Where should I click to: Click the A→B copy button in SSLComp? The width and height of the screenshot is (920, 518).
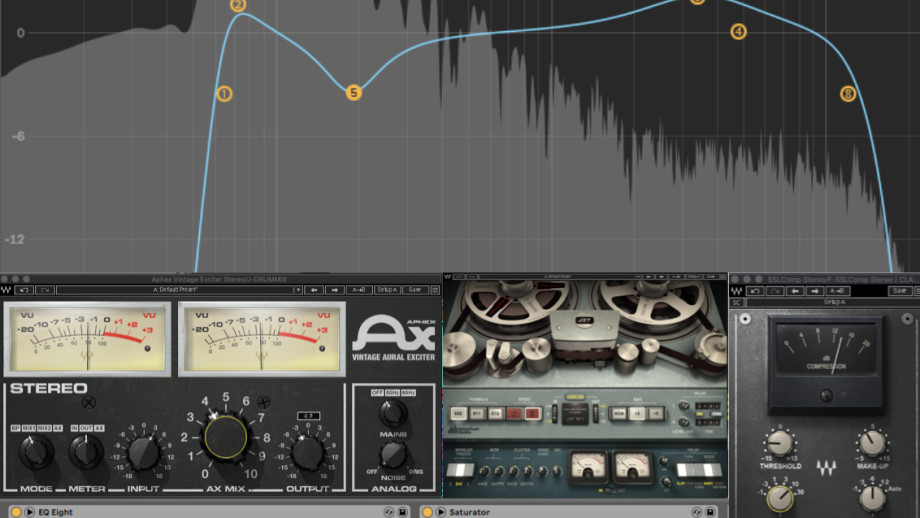click(x=837, y=291)
